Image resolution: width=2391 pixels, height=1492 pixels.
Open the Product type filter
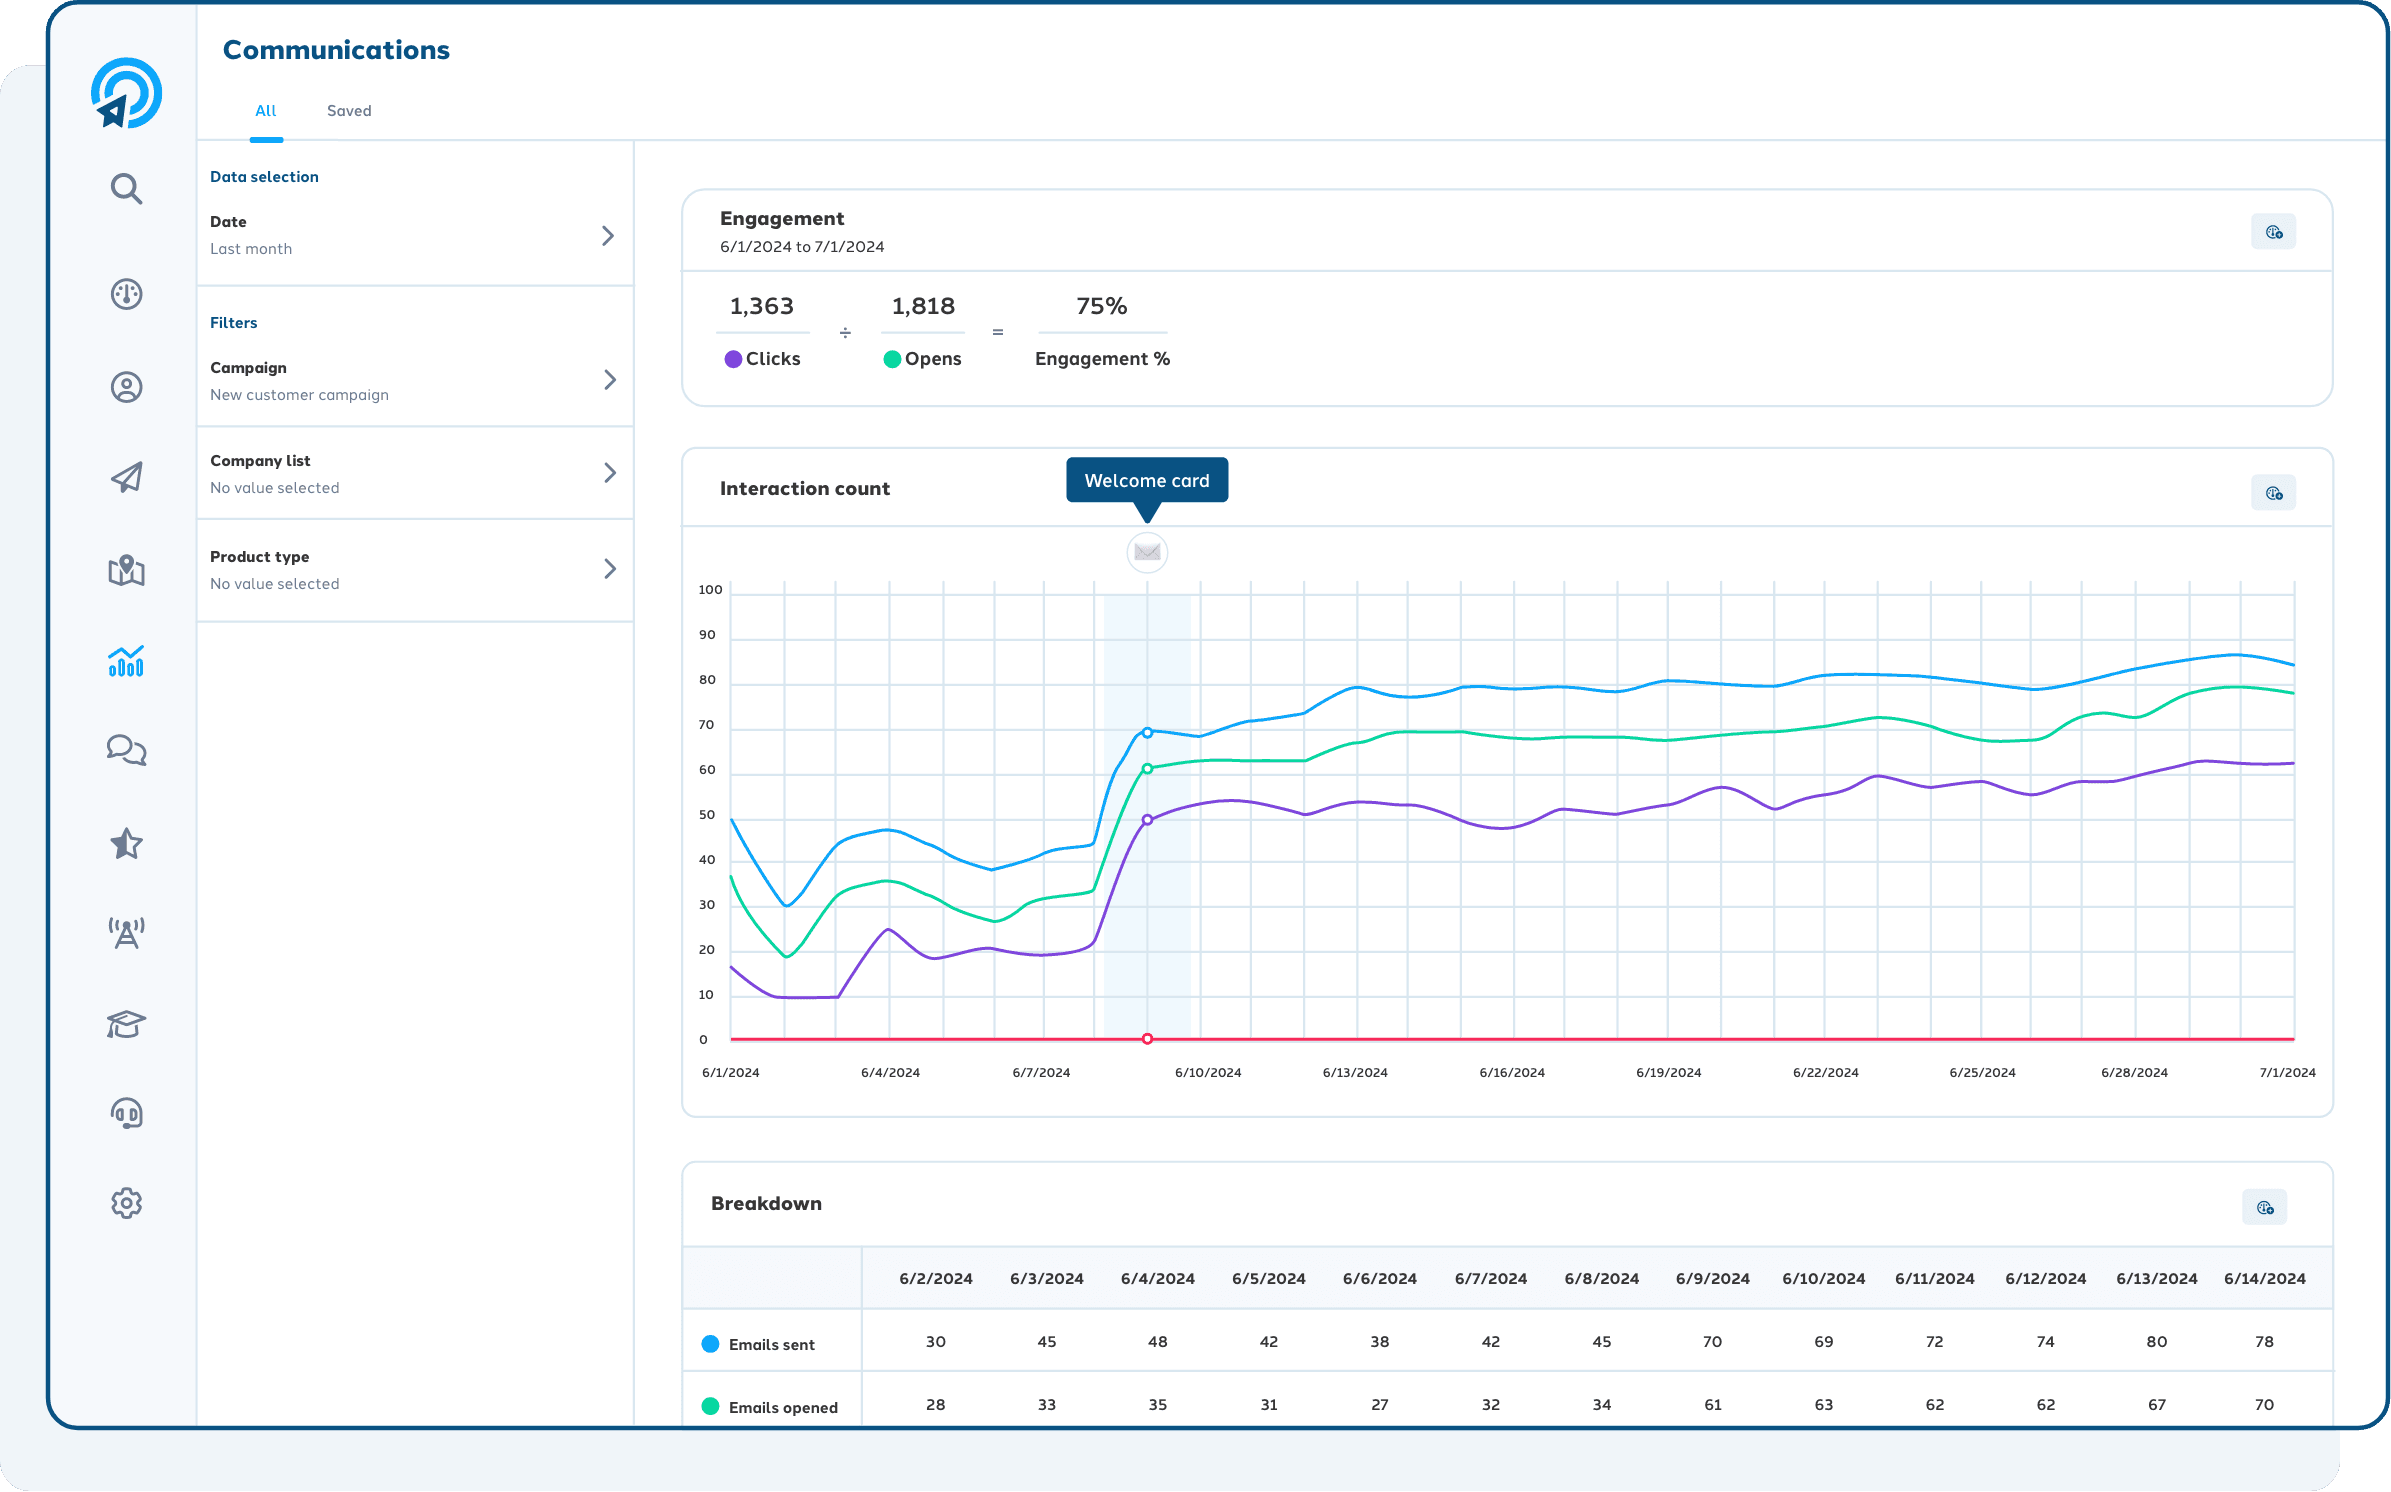point(610,568)
